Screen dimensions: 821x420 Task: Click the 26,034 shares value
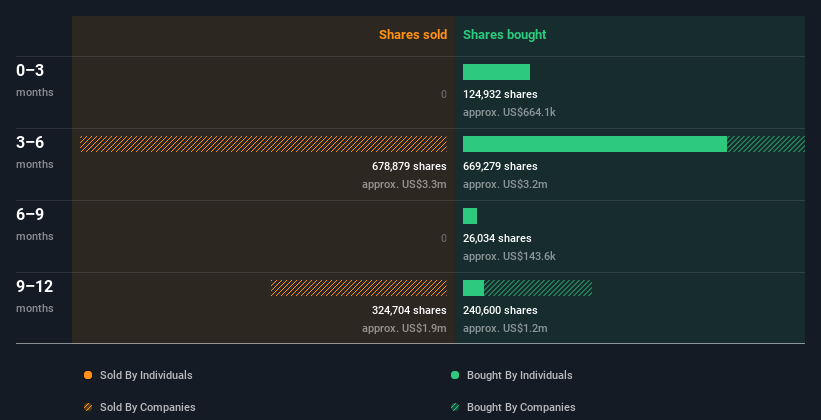coord(497,238)
